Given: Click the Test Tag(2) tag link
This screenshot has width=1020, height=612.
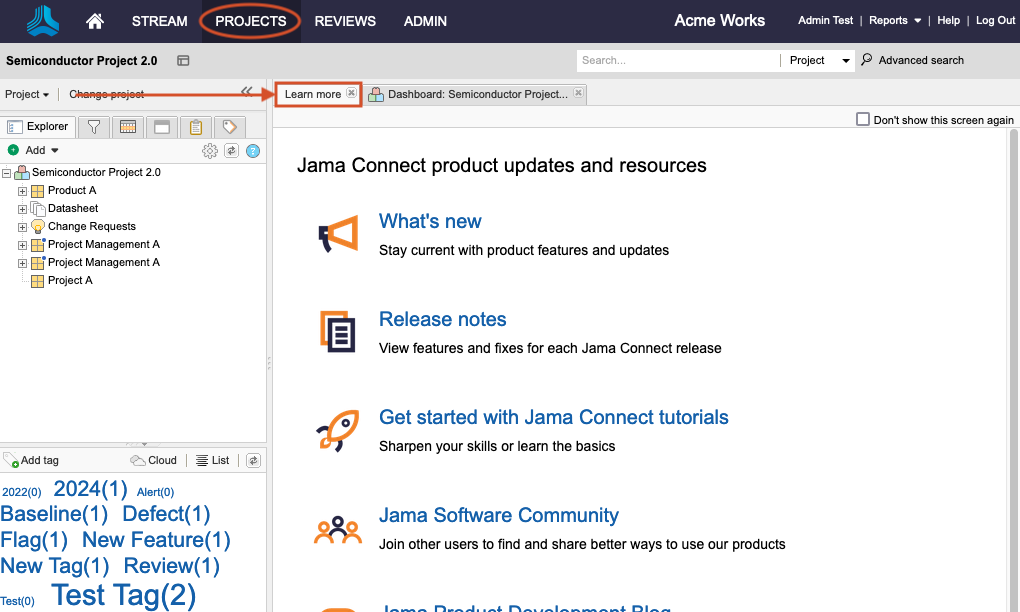Looking at the screenshot, I should [x=124, y=596].
